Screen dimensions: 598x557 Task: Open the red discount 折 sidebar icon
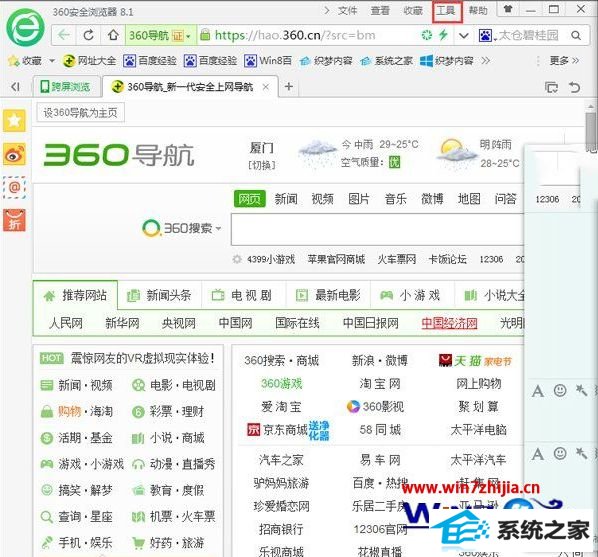(x=14, y=220)
